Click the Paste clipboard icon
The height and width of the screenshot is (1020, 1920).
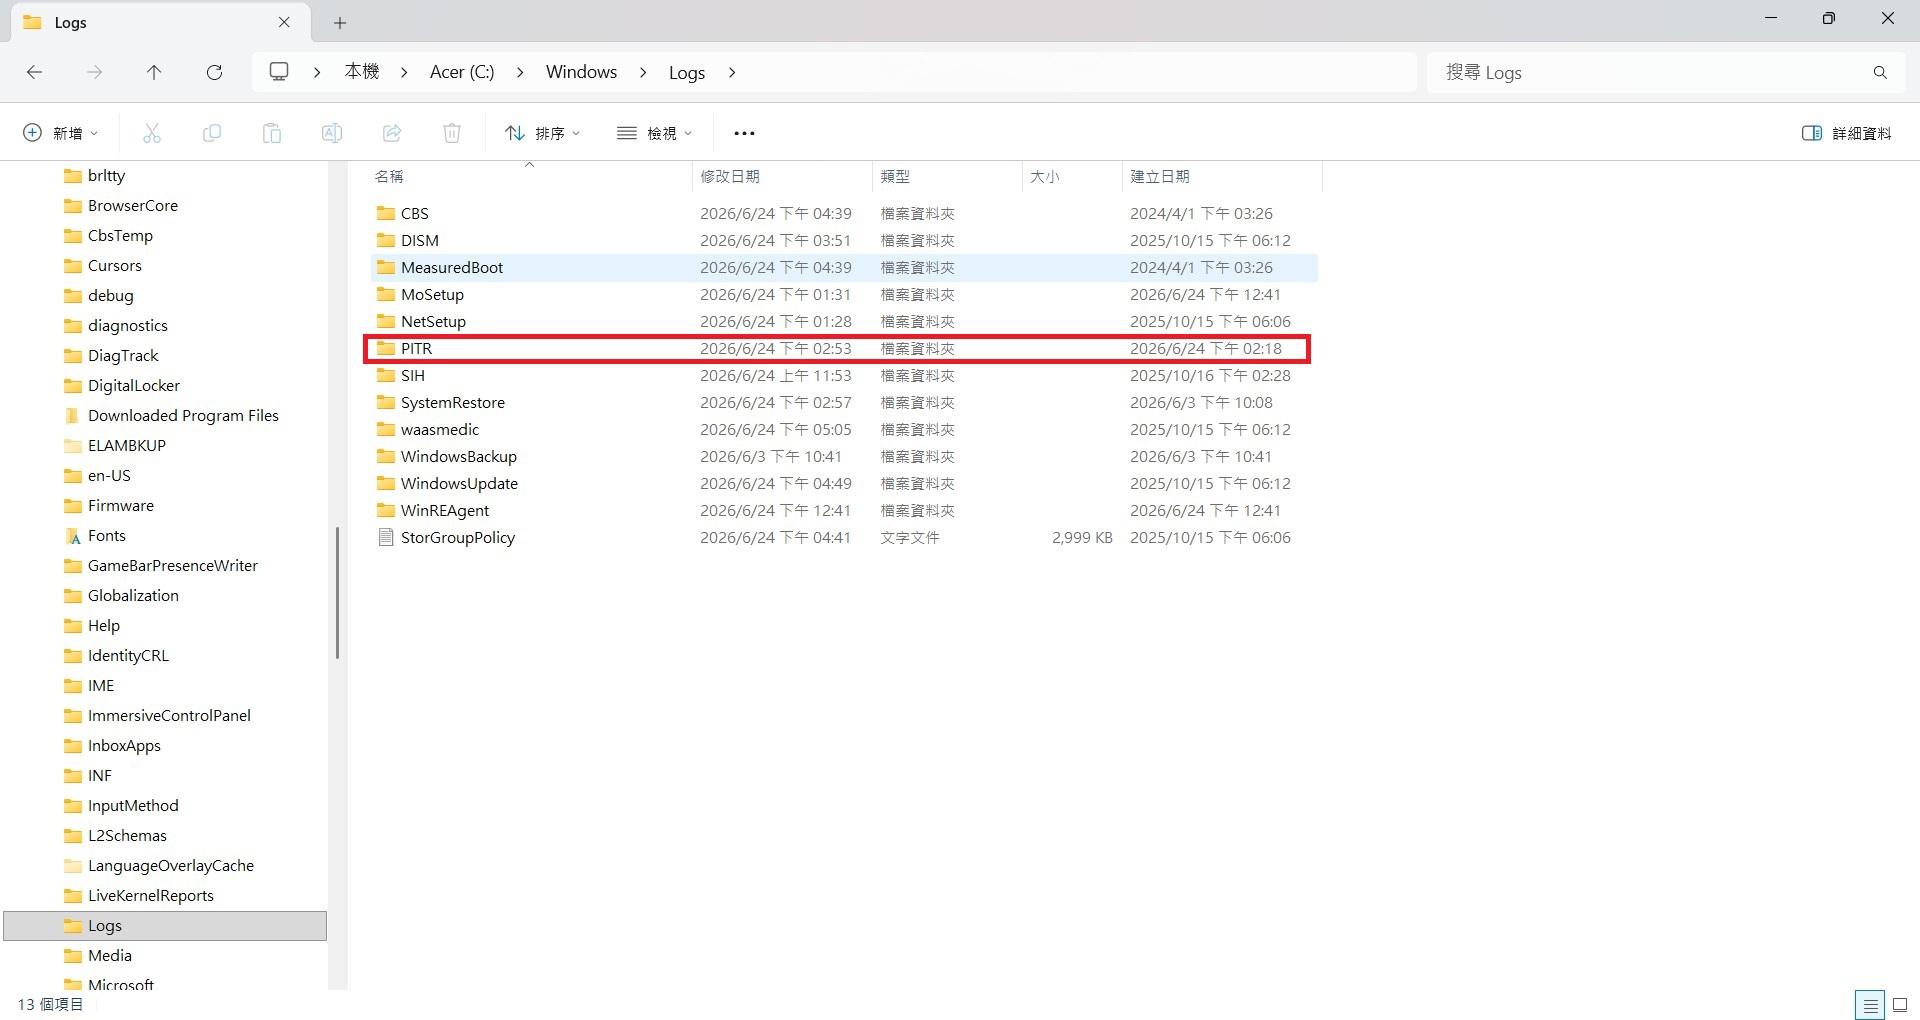click(x=272, y=133)
